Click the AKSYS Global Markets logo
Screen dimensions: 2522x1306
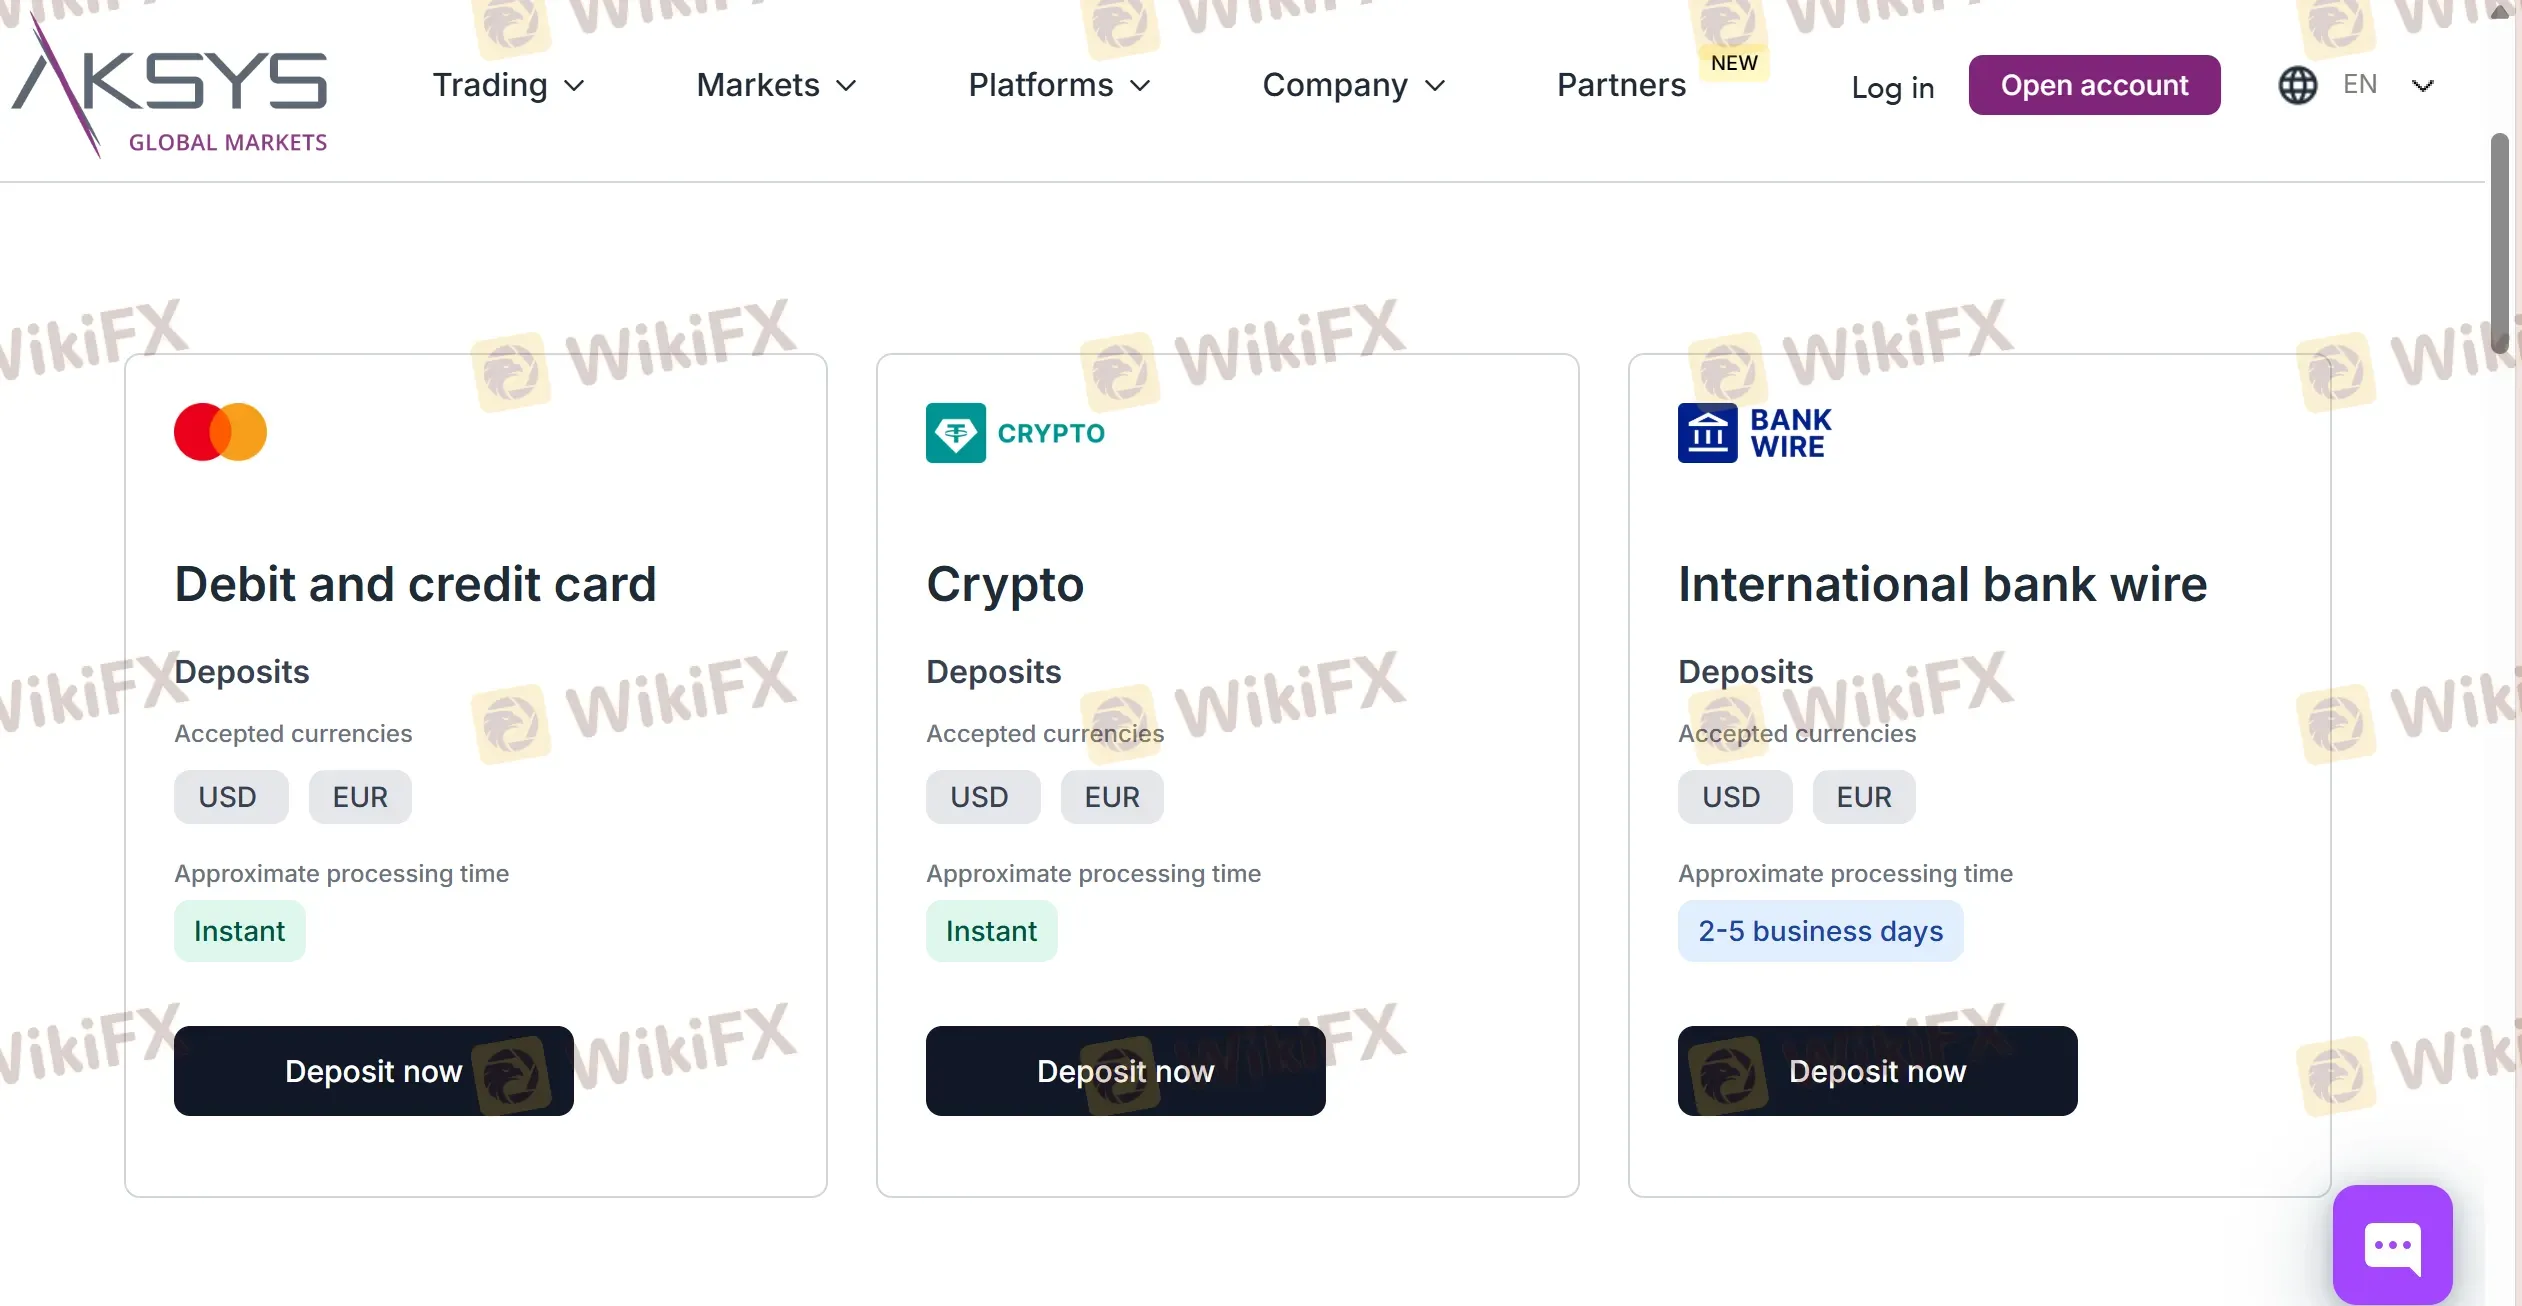click(x=172, y=86)
